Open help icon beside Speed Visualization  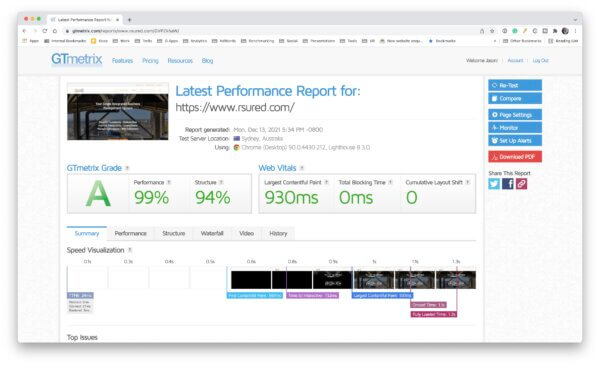pos(130,250)
